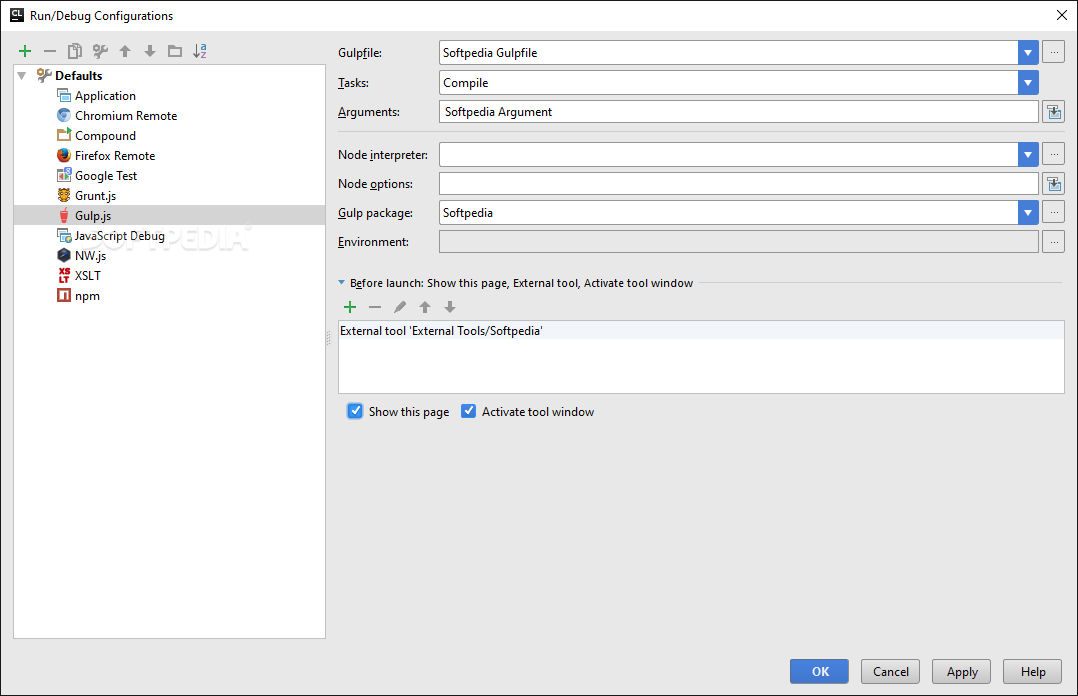Image resolution: width=1078 pixels, height=696 pixels.
Task: Select XSLT configuration type
Action: [87, 275]
